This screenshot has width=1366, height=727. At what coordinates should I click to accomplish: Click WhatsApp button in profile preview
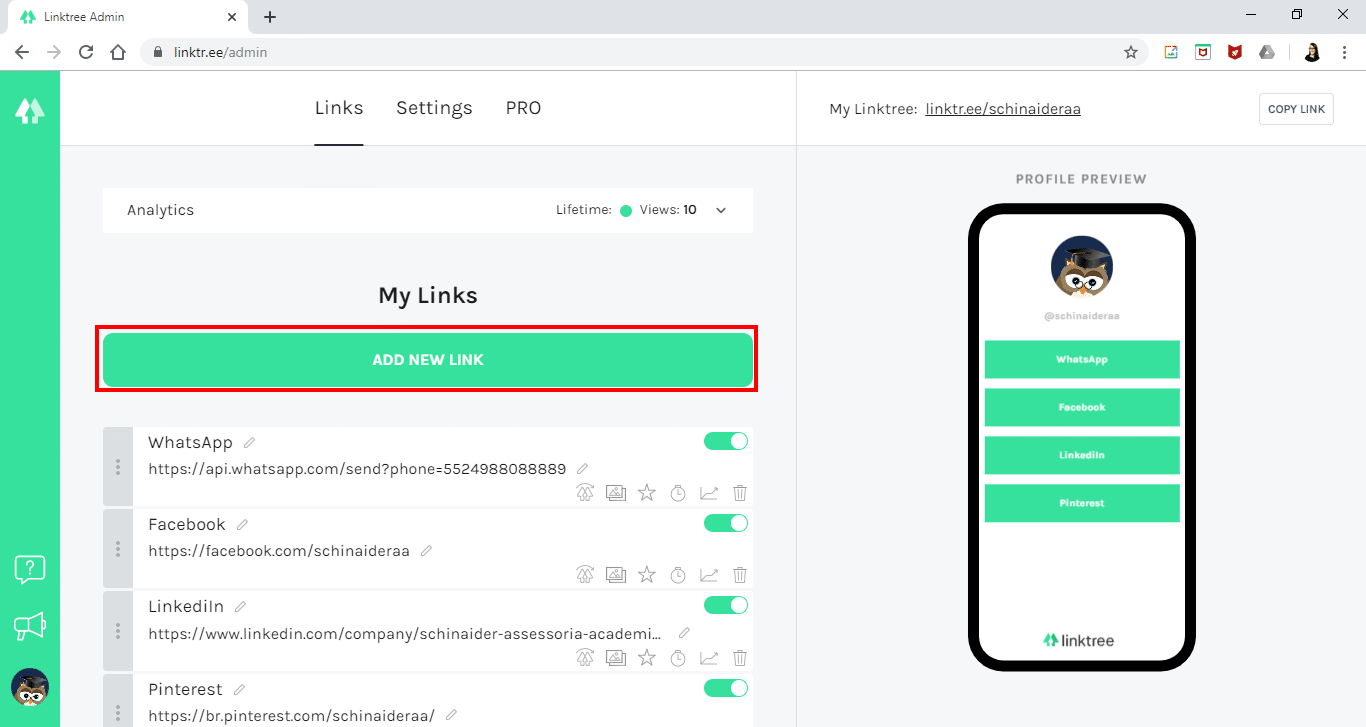point(1082,359)
